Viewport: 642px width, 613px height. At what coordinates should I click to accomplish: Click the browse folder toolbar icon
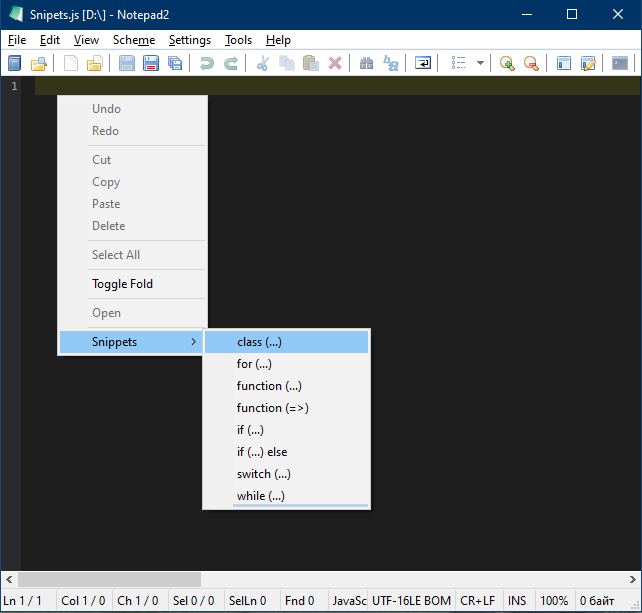coord(95,63)
